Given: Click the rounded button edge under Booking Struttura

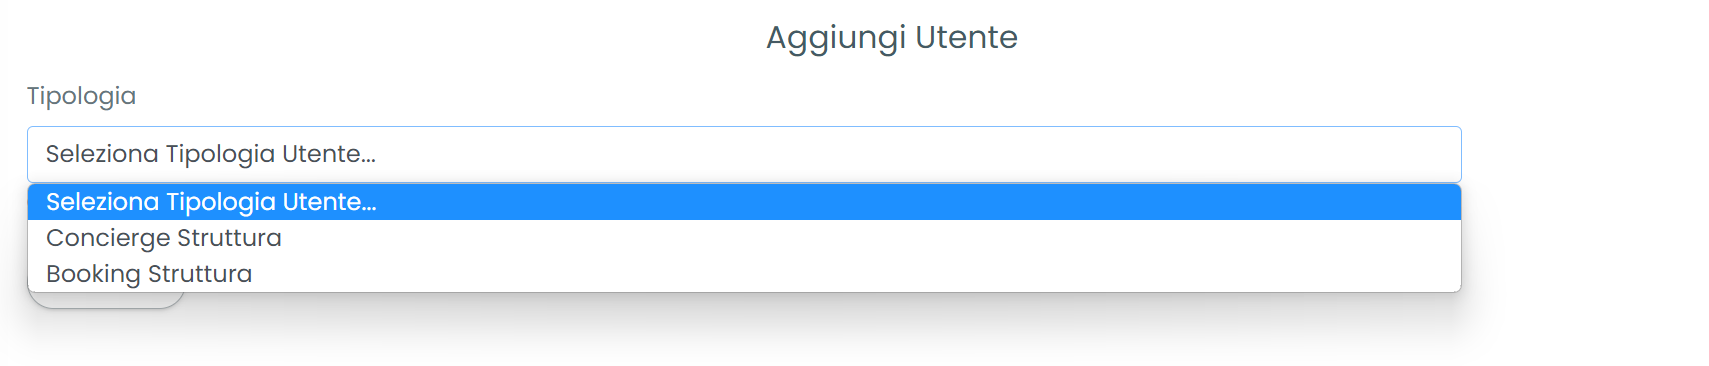Looking at the screenshot, I should tap(106, 300).
